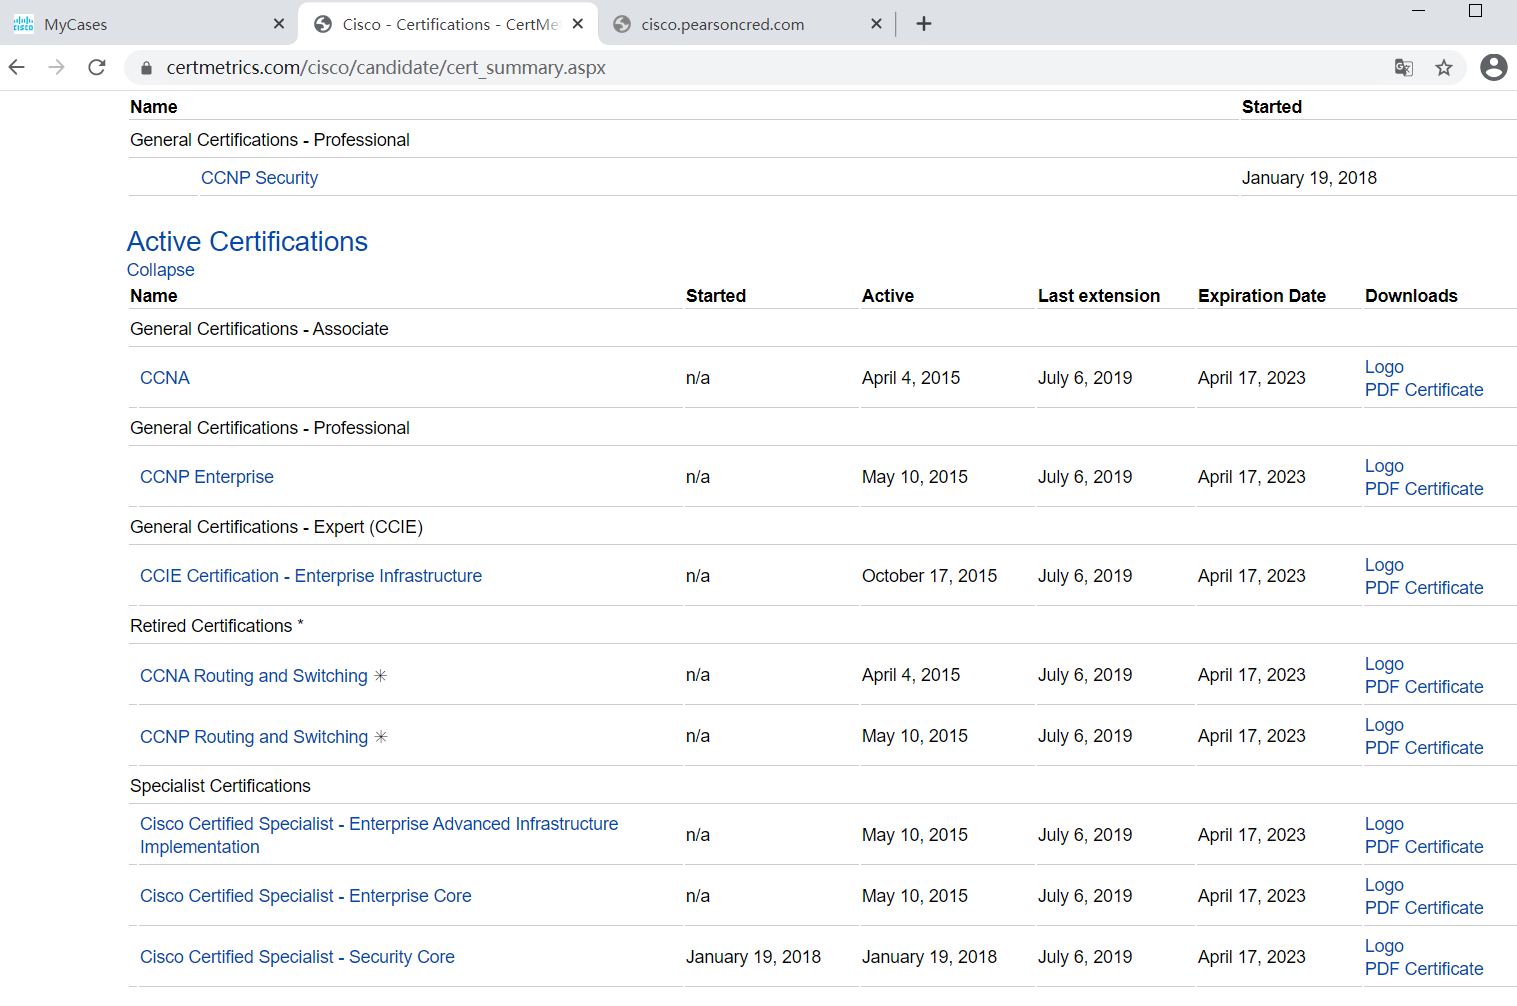Open Enterprise Advanced Infrastructure Implementation specialist link

tap(379, 835)
